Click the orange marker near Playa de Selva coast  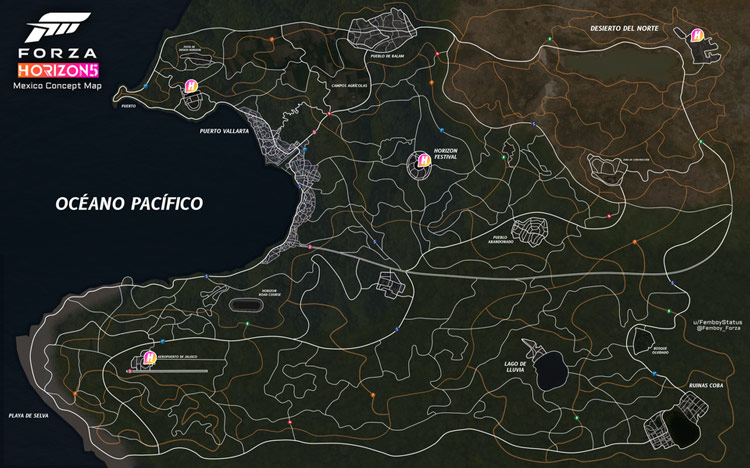75,394
